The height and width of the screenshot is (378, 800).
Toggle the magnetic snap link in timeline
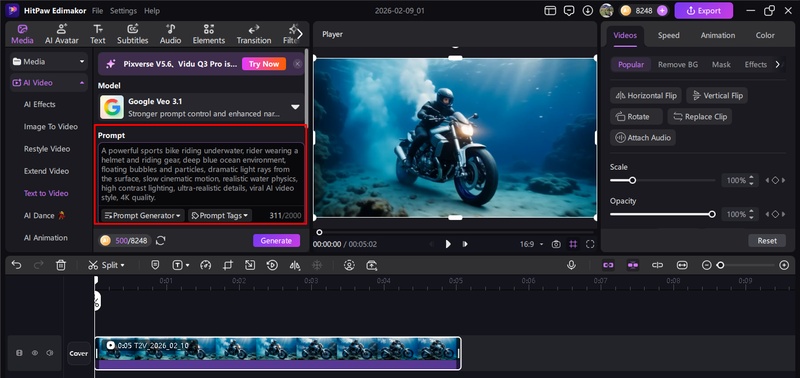608,265
